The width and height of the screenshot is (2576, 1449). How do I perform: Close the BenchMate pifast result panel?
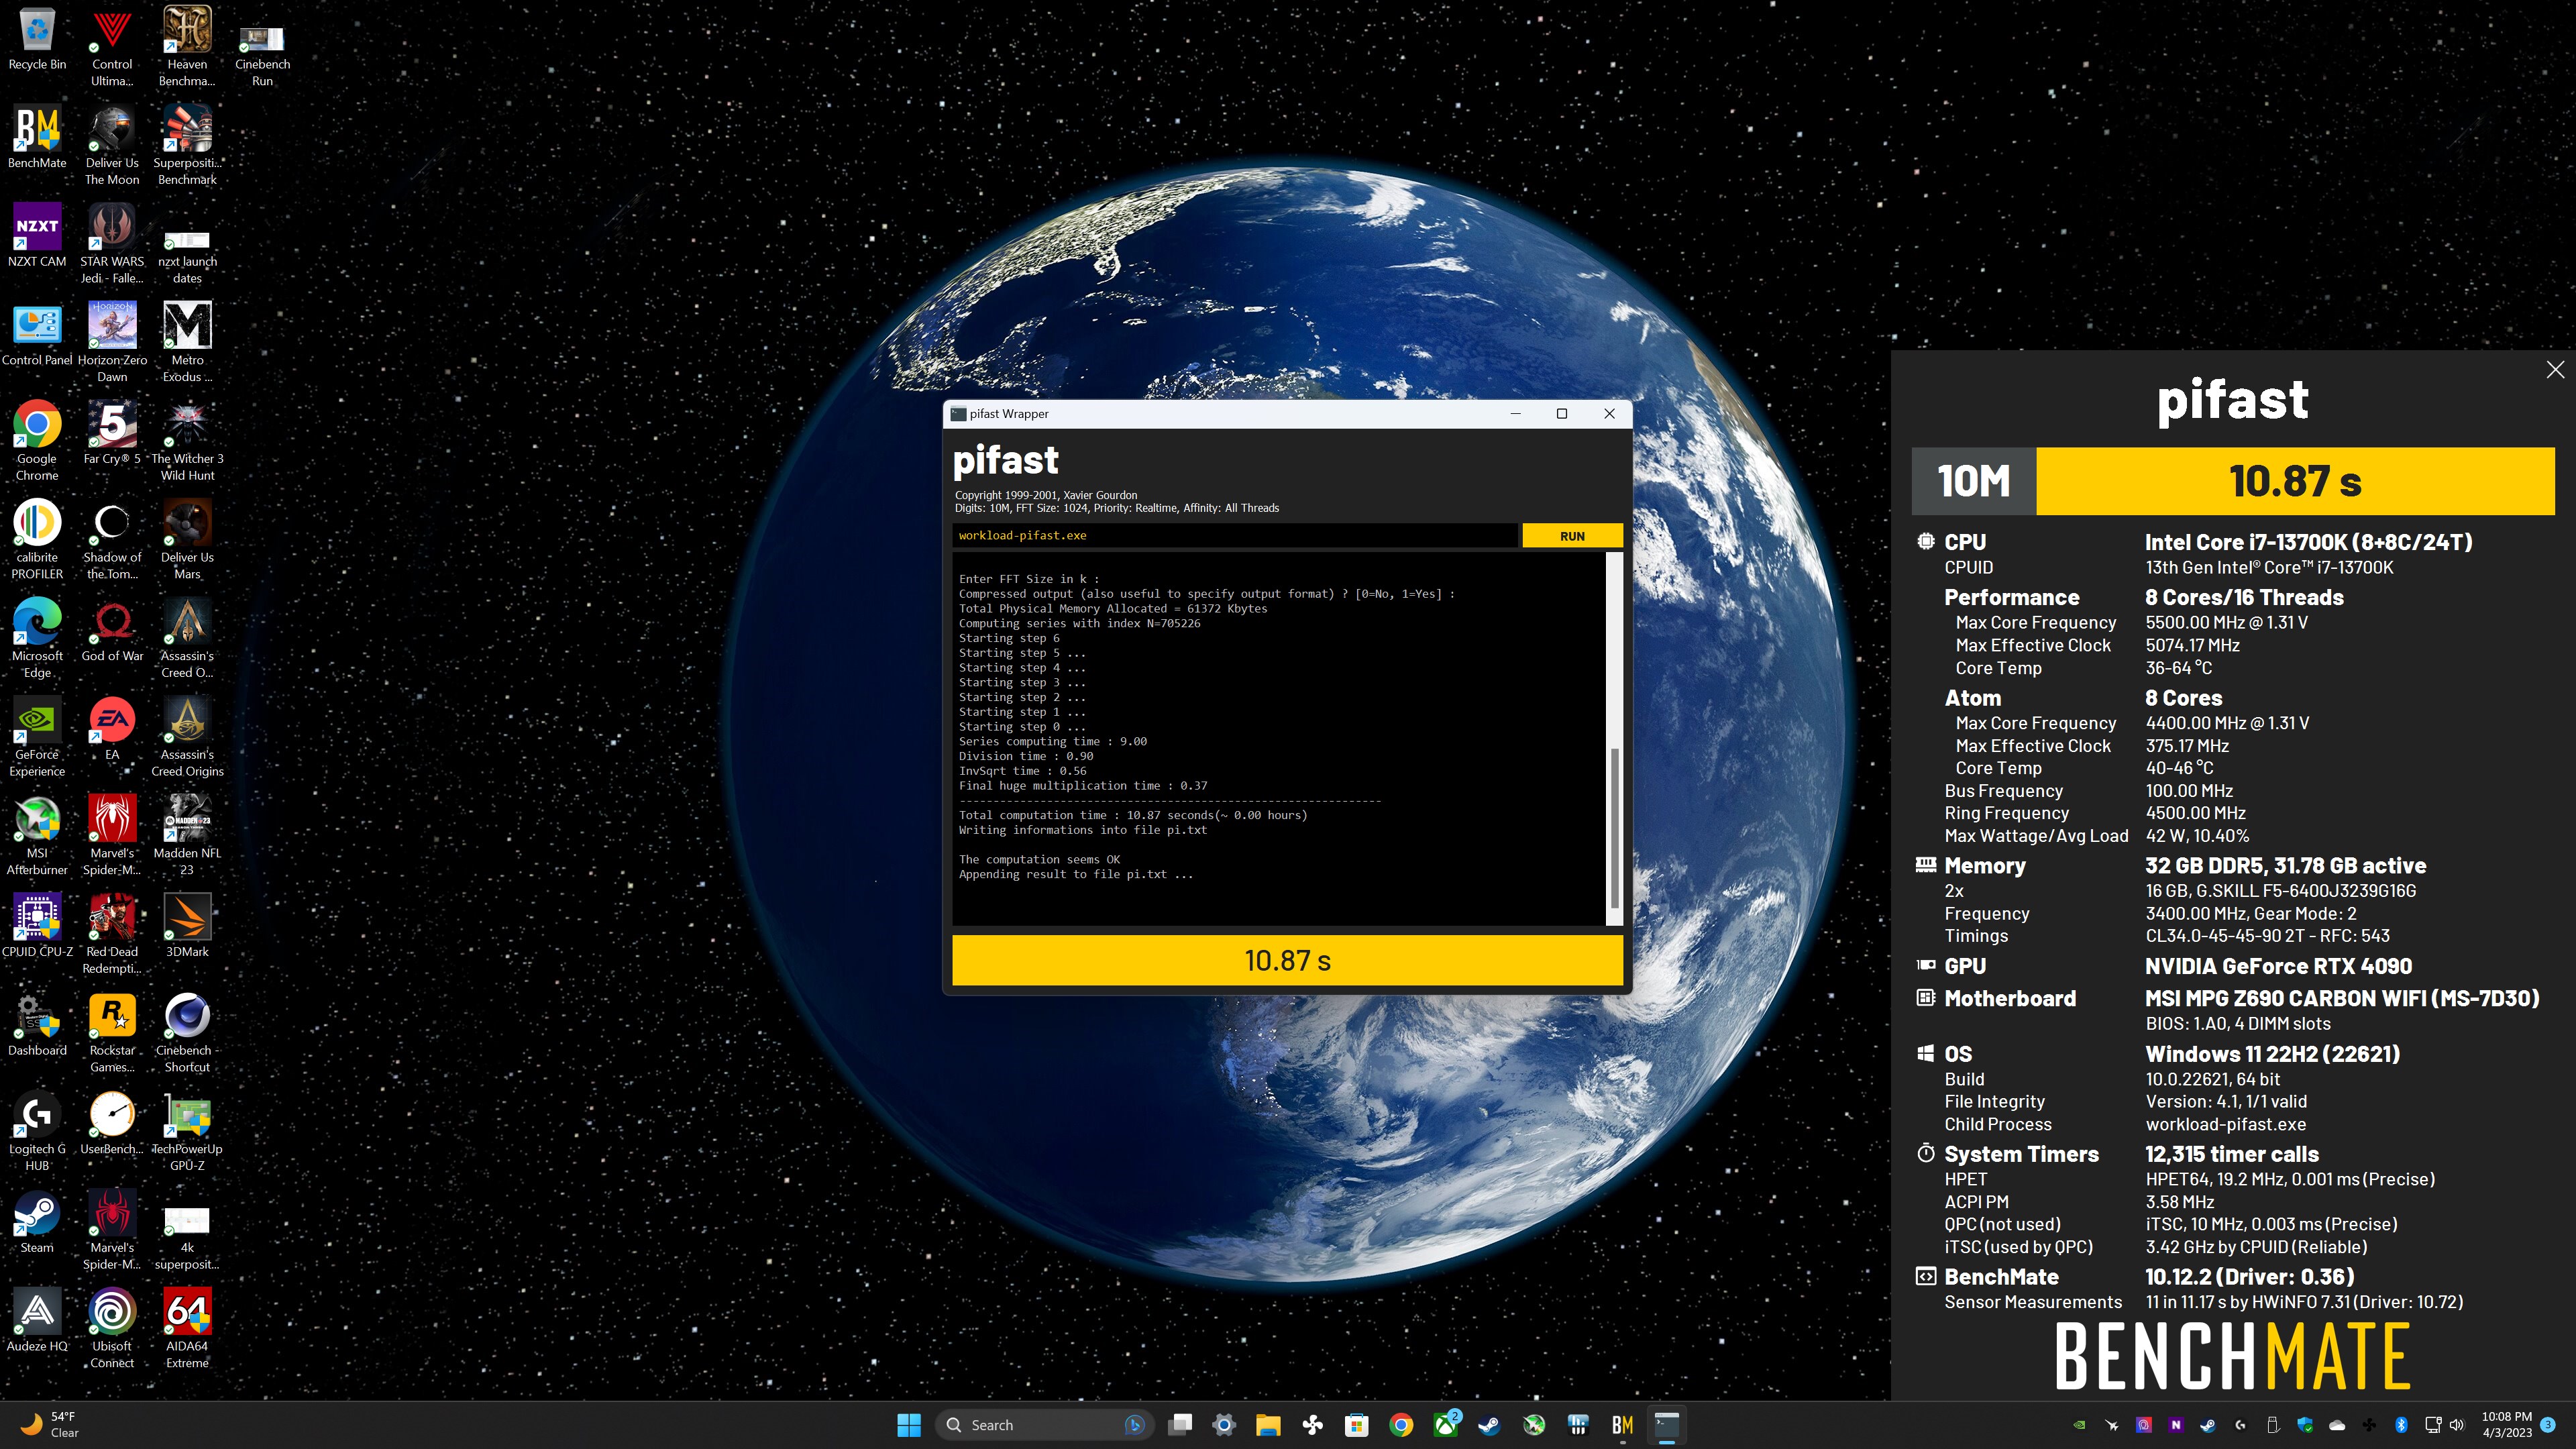click(2555, 370)
